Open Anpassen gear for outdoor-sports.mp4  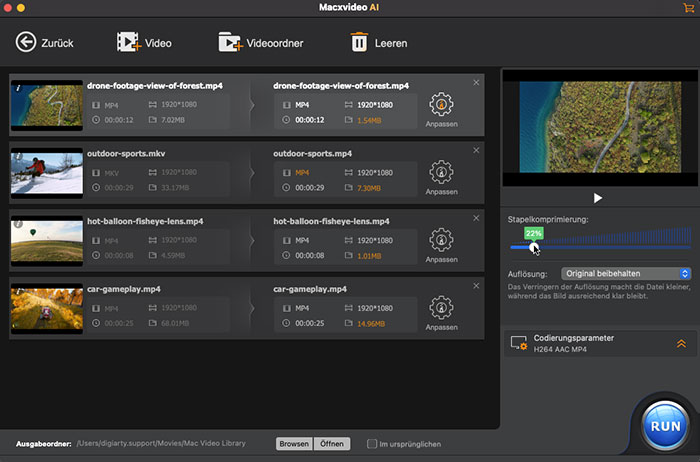[x=441, y=172]
